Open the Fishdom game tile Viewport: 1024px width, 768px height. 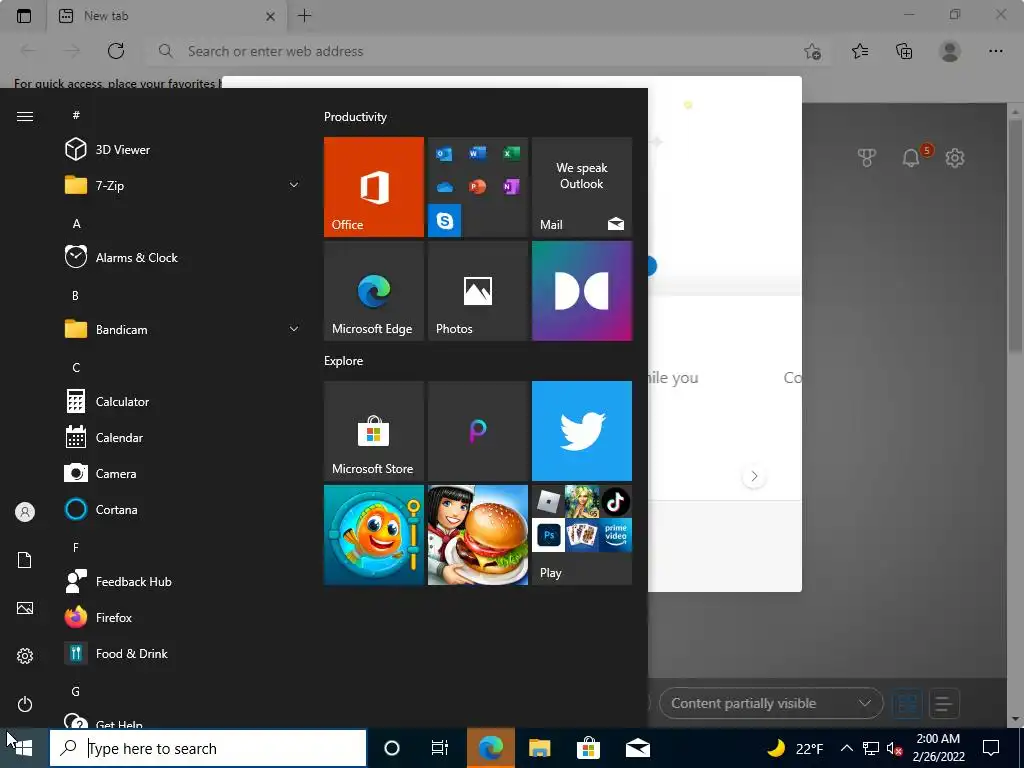coord(374,535)
